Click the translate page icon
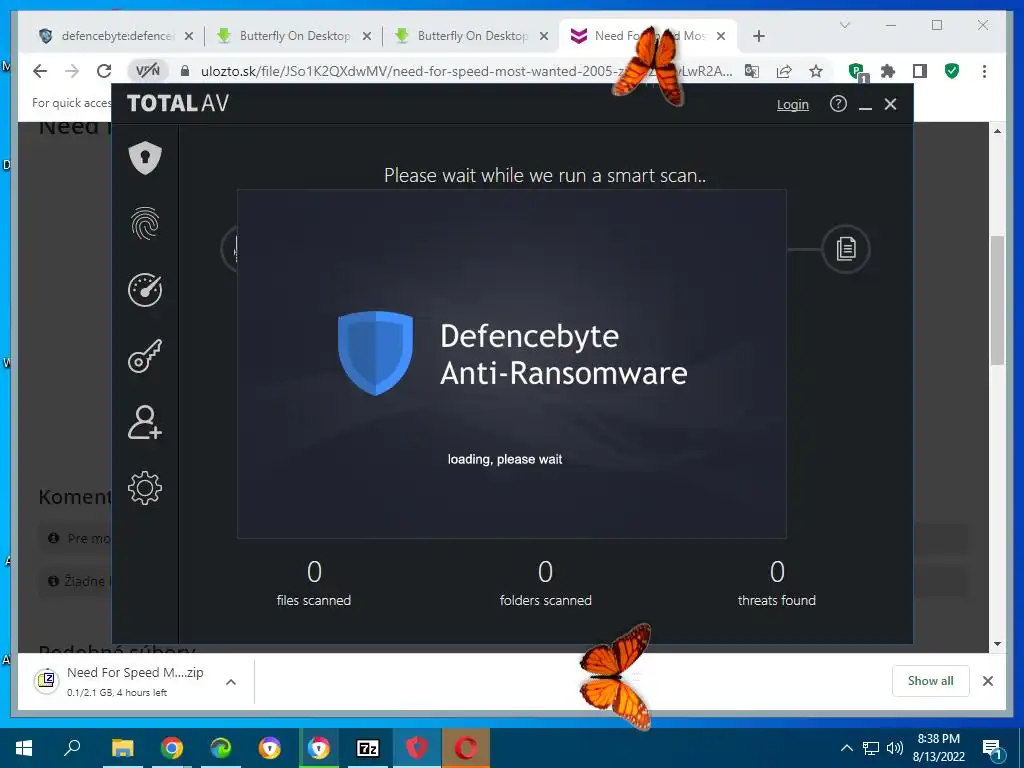 point(752,71)
